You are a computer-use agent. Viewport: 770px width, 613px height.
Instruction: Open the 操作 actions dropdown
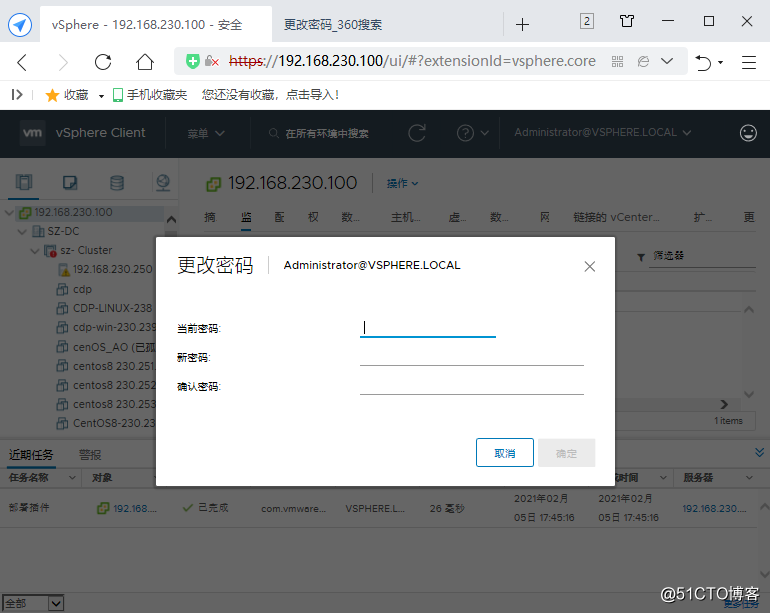(x=402, y=183)
